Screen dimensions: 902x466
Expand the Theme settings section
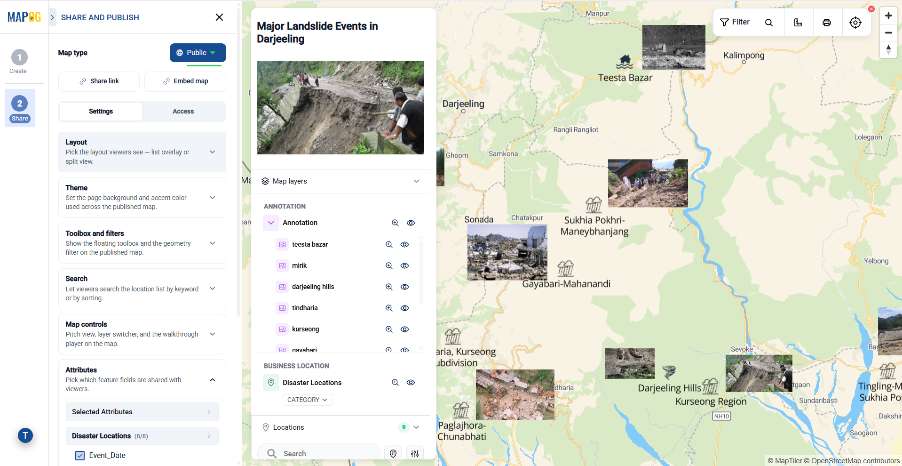142,197
